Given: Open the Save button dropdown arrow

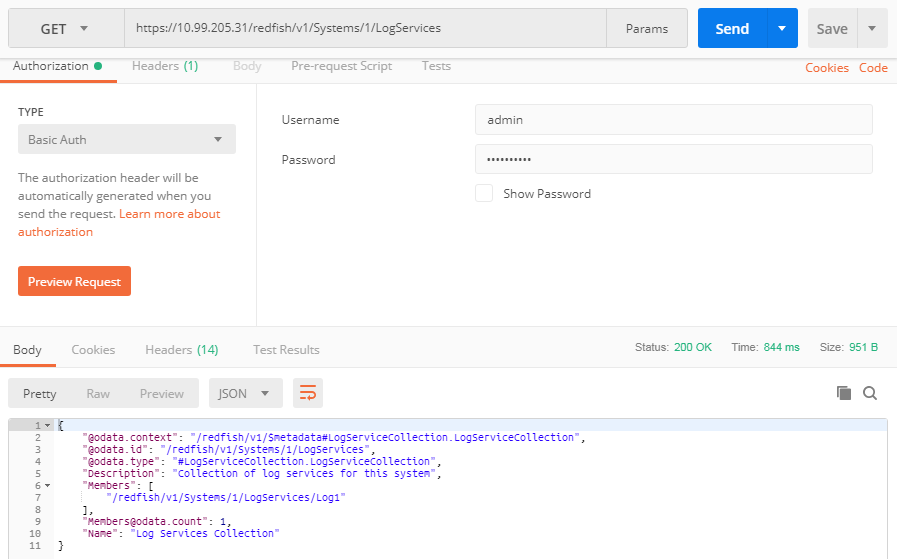Looking at the screenshot, I should pyautogui.click(x=872, y=28).
